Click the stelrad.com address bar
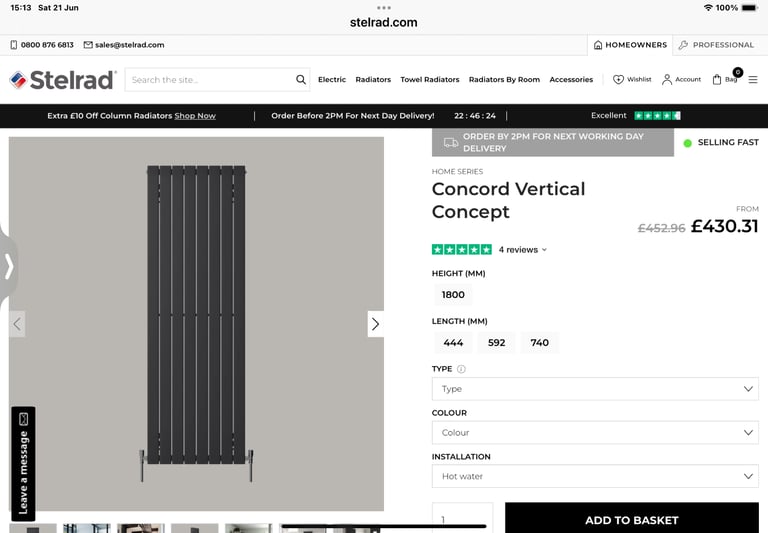Image resolution: width=768 pixels, height=533 pixels. pyautogui.click(x=384, y=23)
